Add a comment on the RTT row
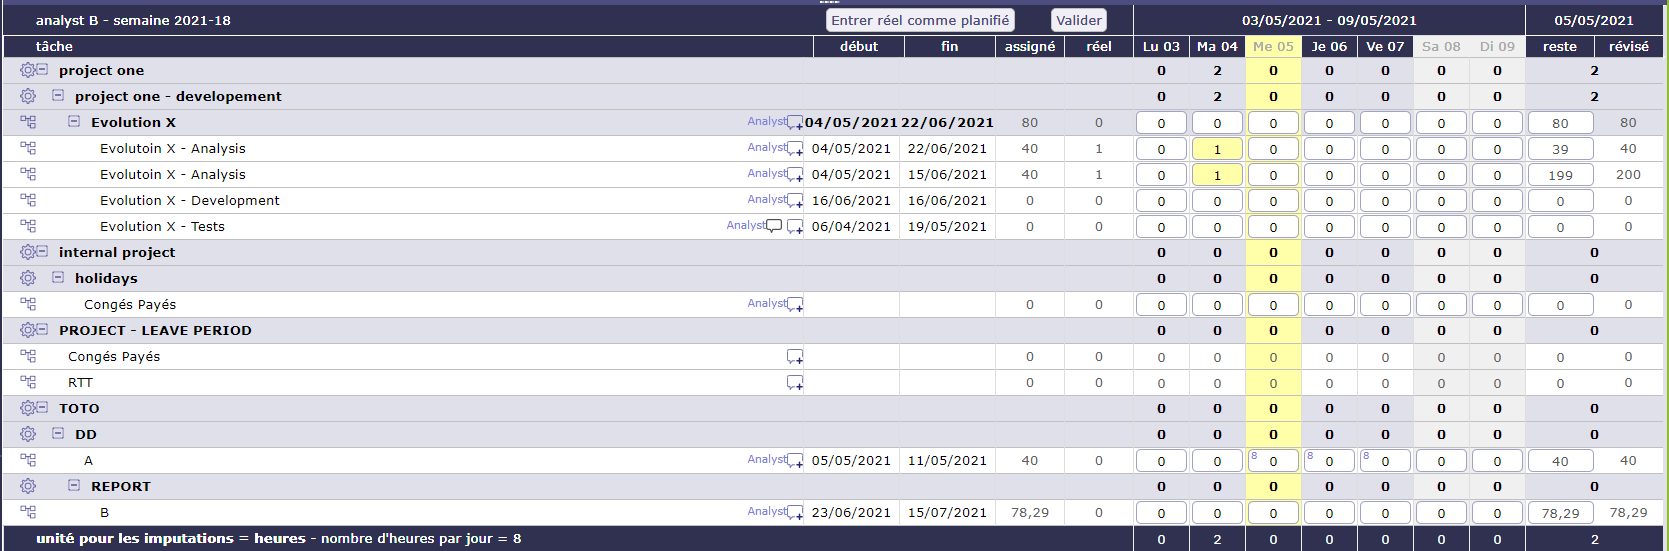The height and width of the screenshot is (551, 1669). [x=795, y=383]
